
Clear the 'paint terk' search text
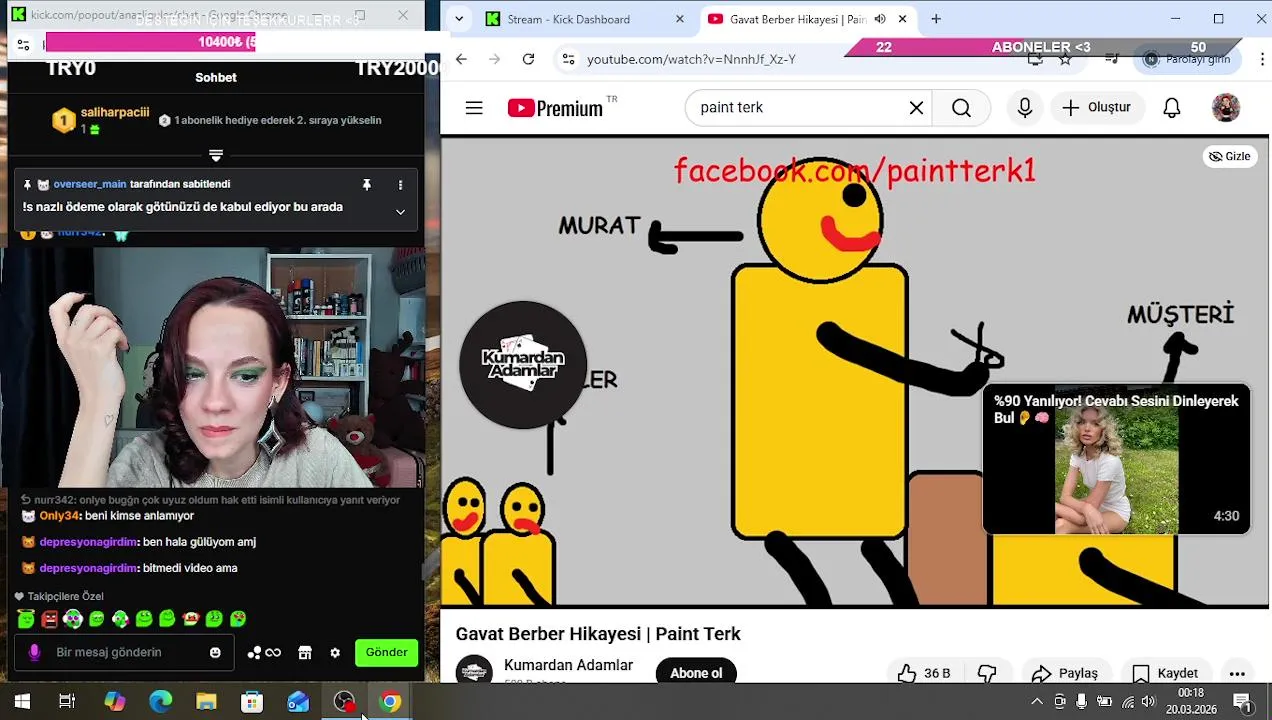coord(916,108)
